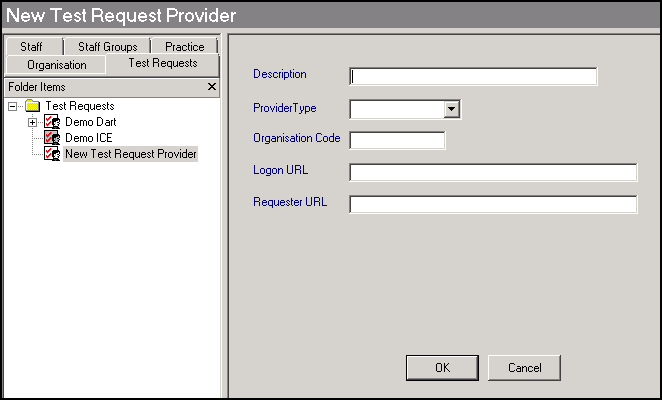Click the Organisation Code field
Screen dimensions: 662x400
(x=397, y=141)
